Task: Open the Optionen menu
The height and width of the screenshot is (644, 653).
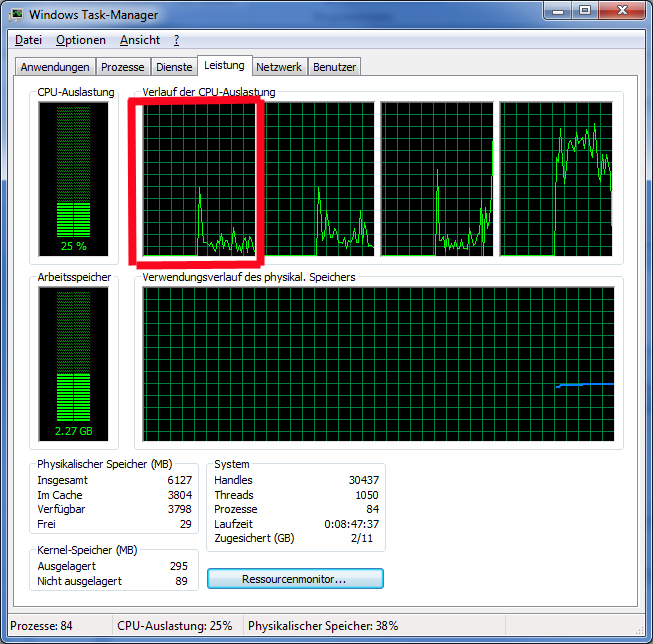Action: point(81,40)
